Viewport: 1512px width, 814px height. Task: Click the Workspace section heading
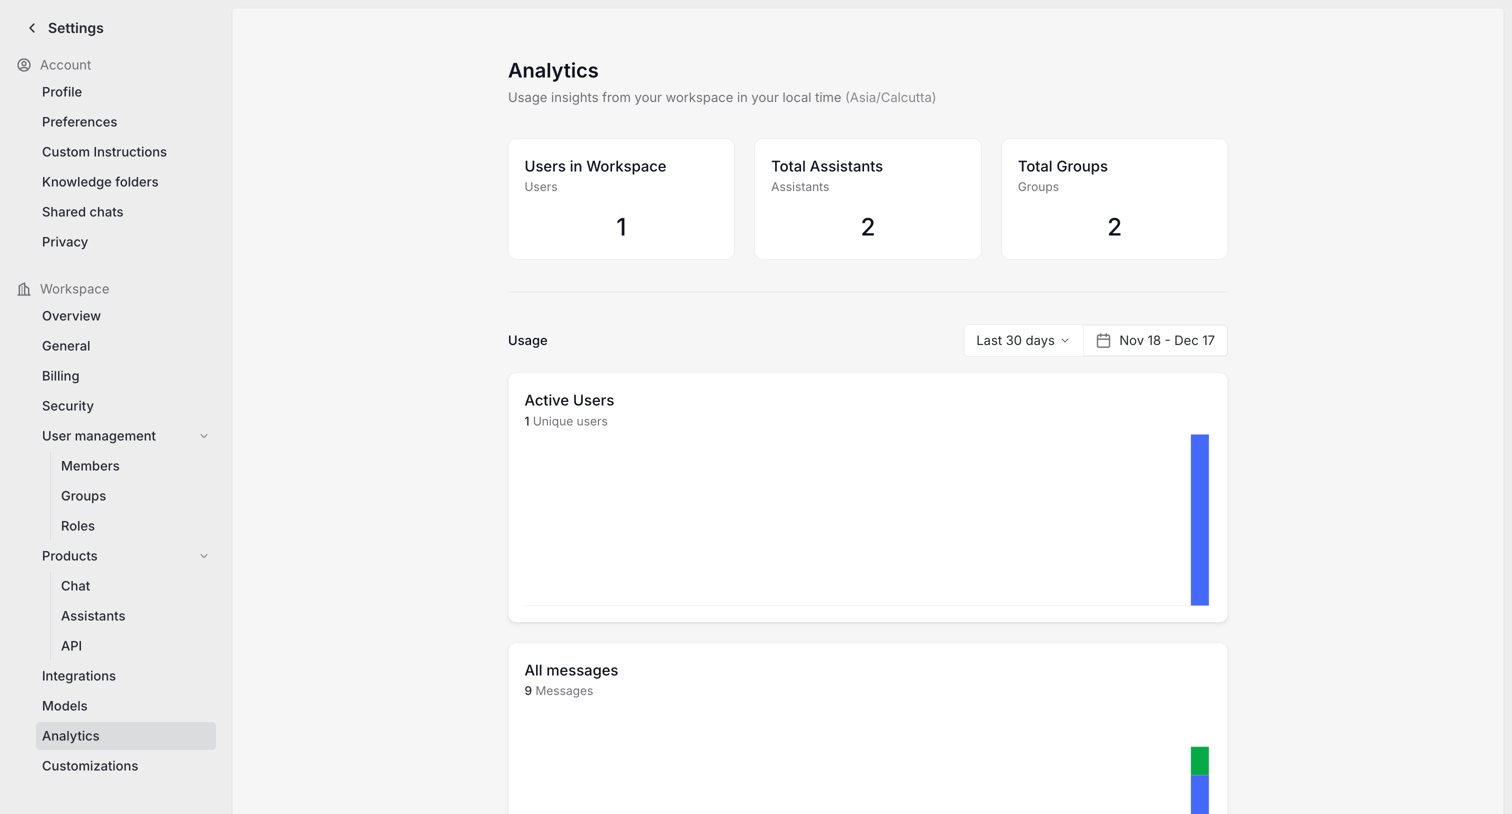tap(74, 289)
